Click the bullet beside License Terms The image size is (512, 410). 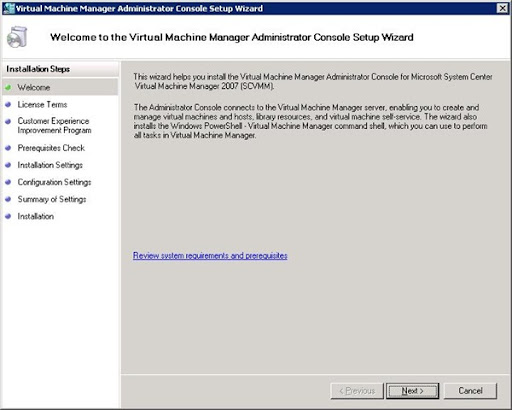(8, 104)
